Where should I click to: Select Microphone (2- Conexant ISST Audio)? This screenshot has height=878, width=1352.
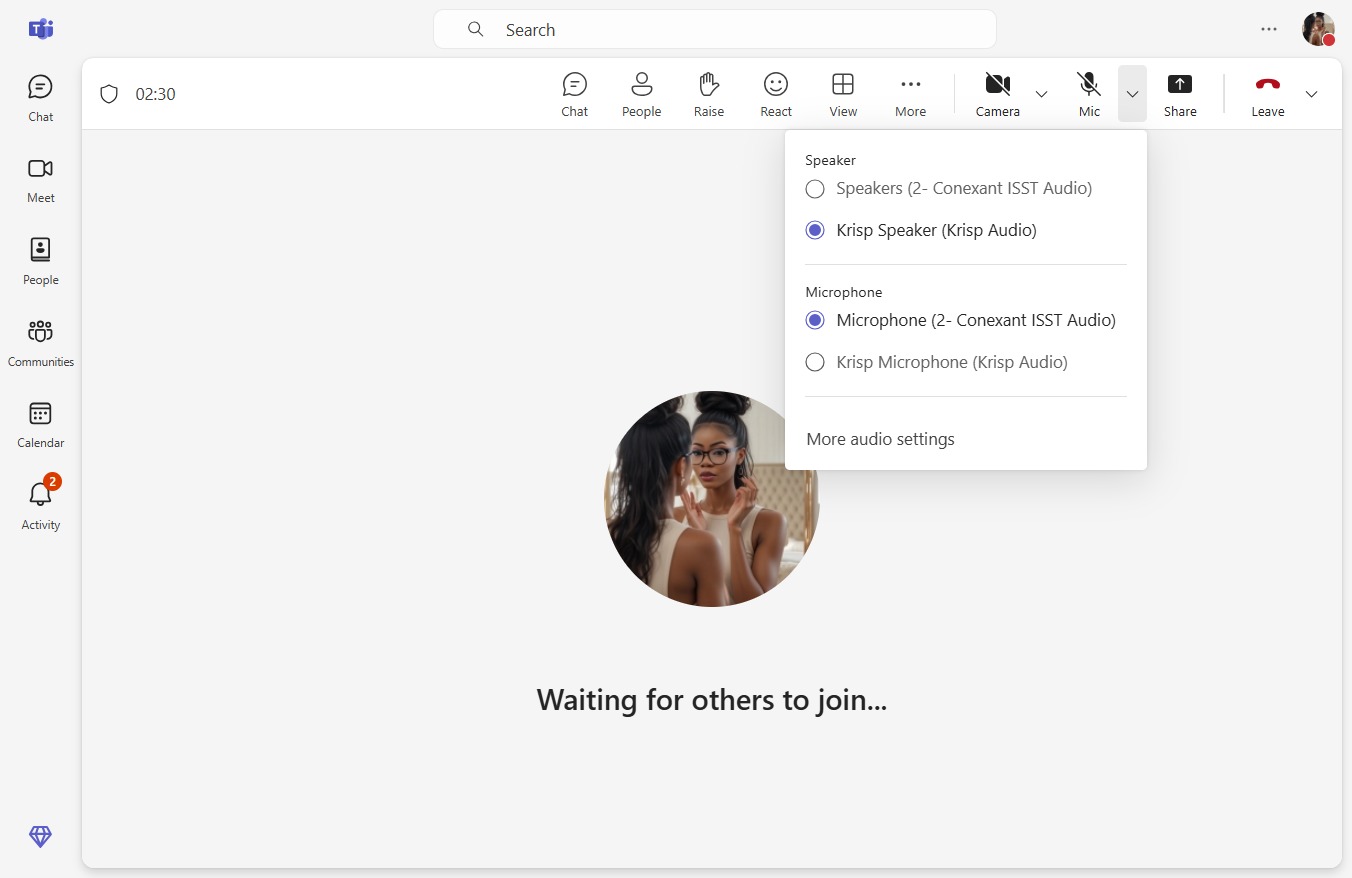pos(960,320)
